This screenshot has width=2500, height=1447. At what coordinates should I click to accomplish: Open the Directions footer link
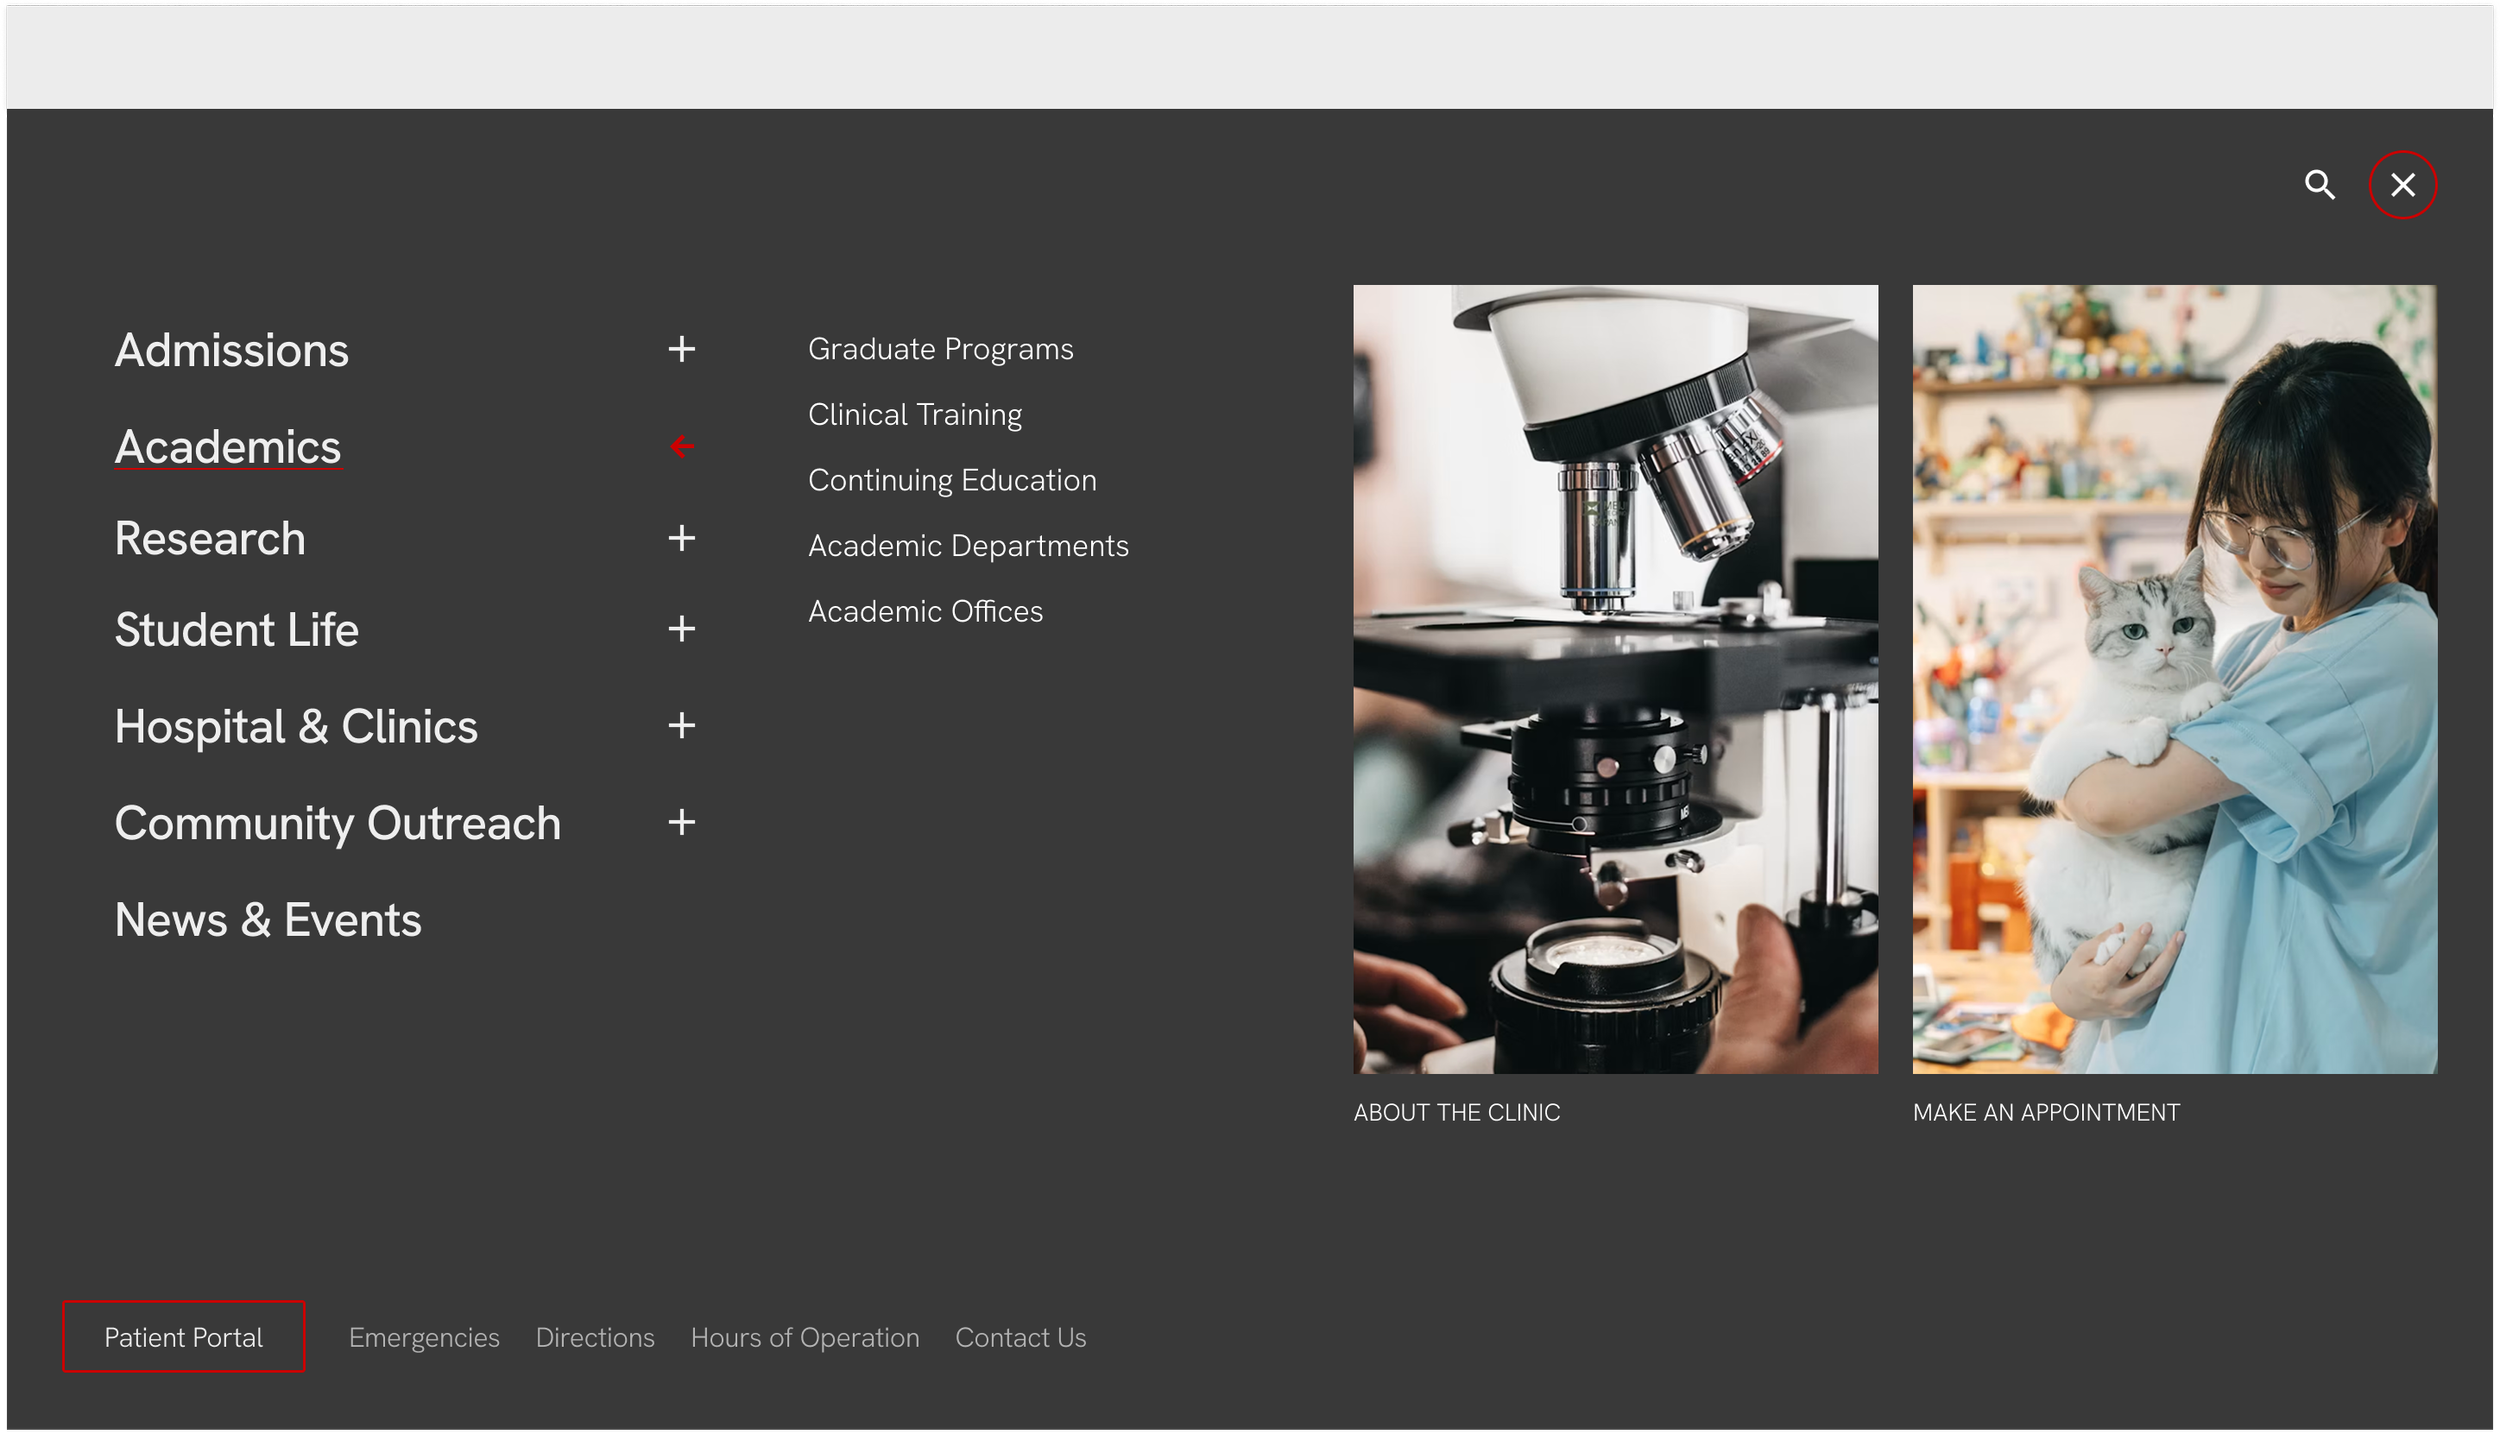[595, 1338]
